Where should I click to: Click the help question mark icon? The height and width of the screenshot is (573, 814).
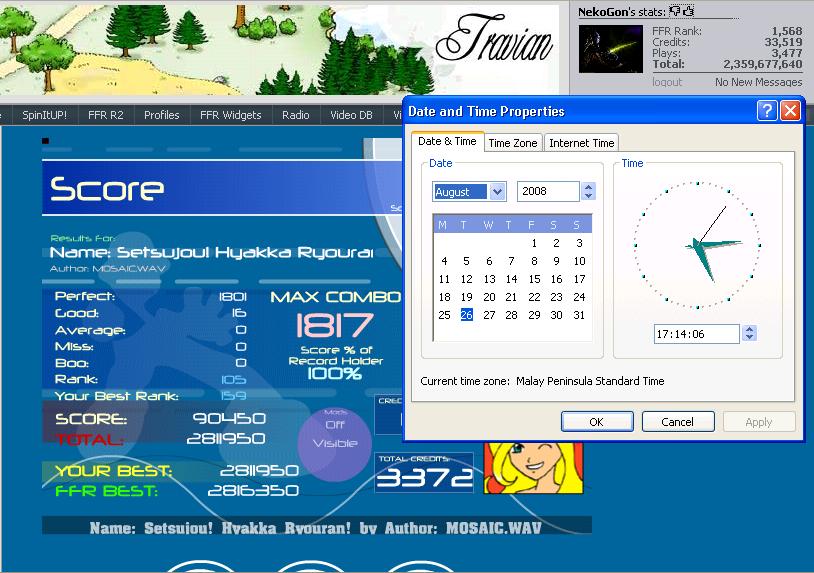767,111
